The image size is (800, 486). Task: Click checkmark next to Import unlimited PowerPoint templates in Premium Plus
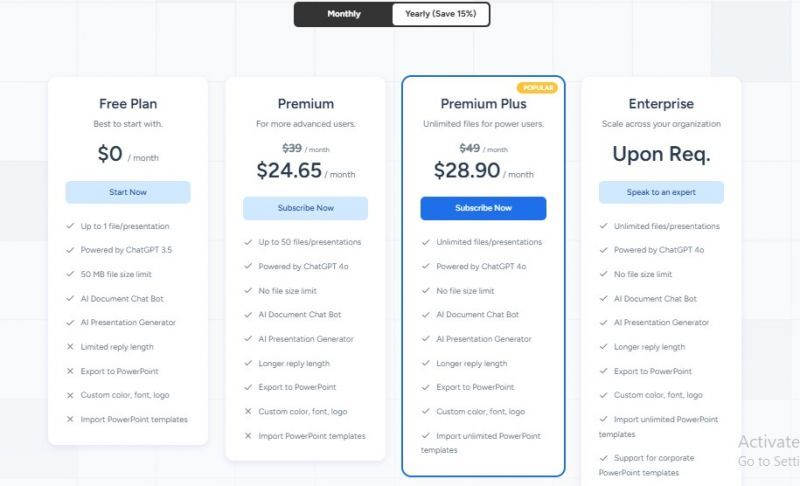(x=425, y=436)
